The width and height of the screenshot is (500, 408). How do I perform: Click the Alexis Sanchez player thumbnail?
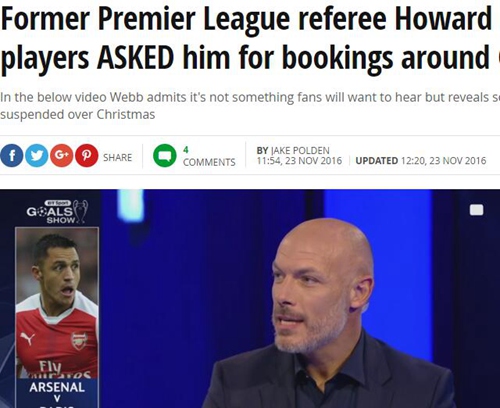(x=57, y=303)
